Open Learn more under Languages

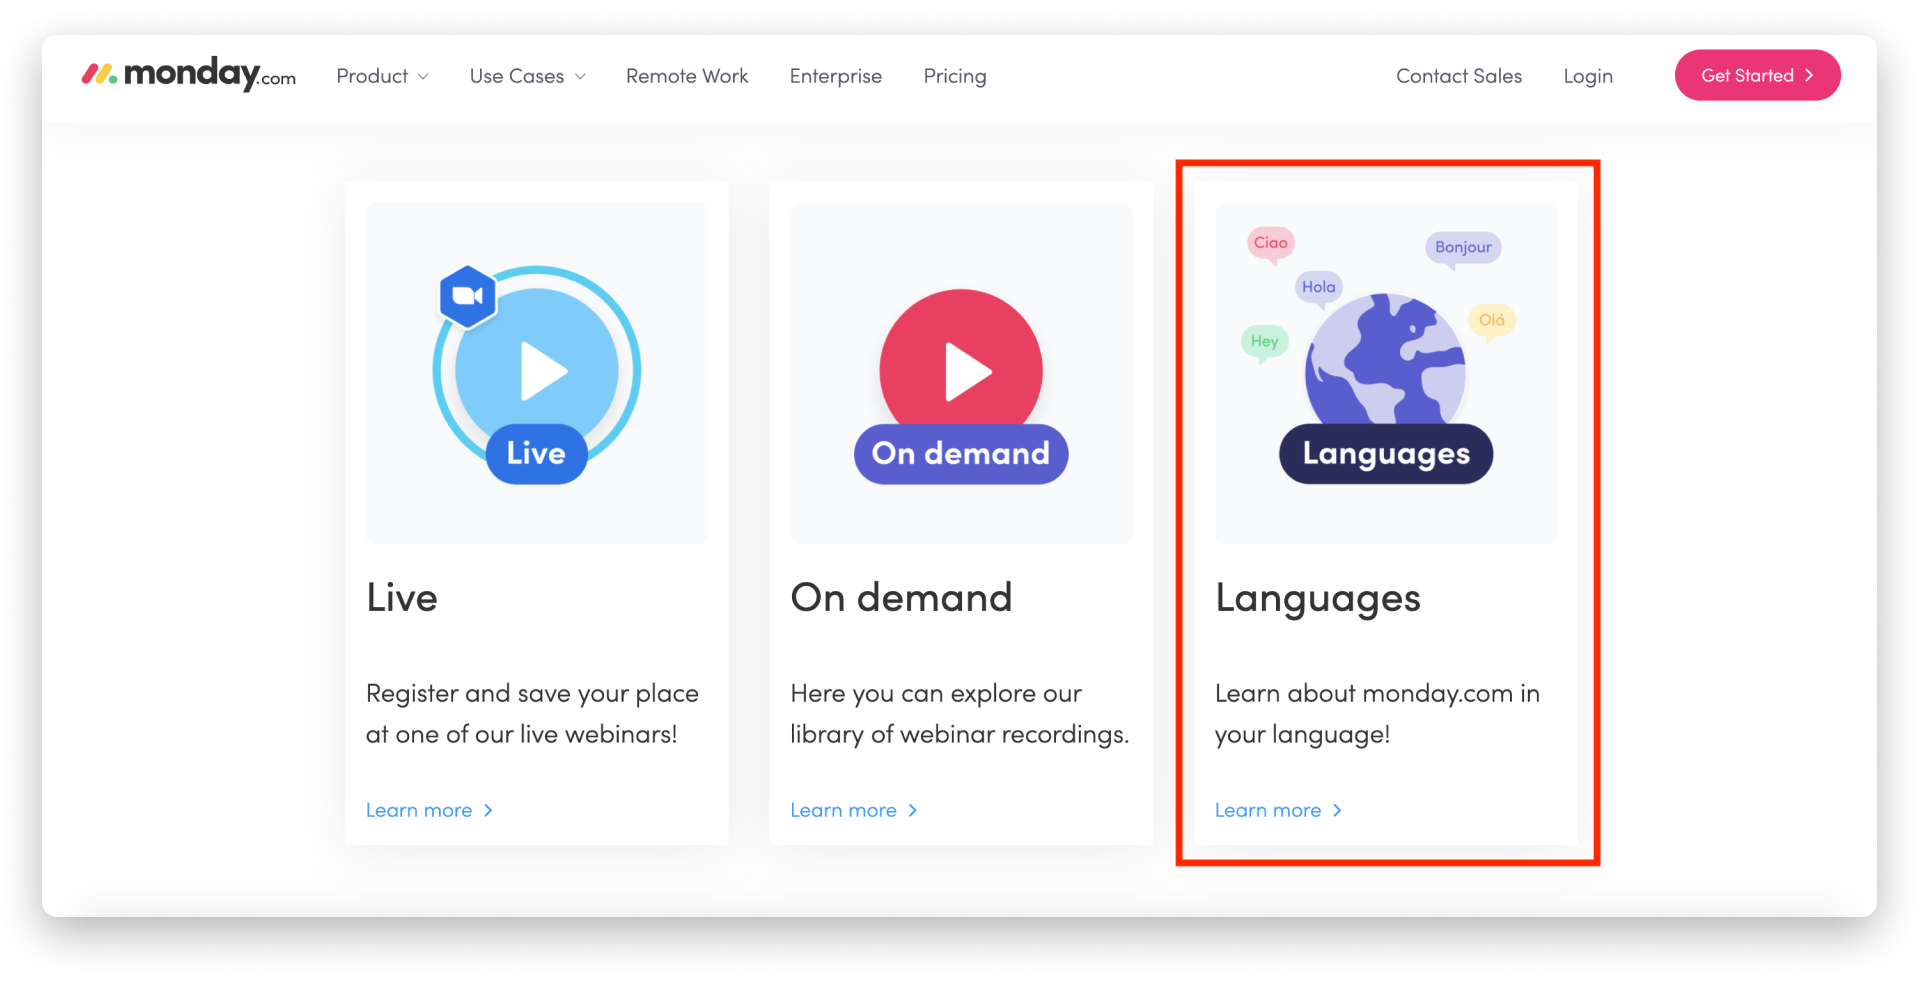tap(1279, 810)
